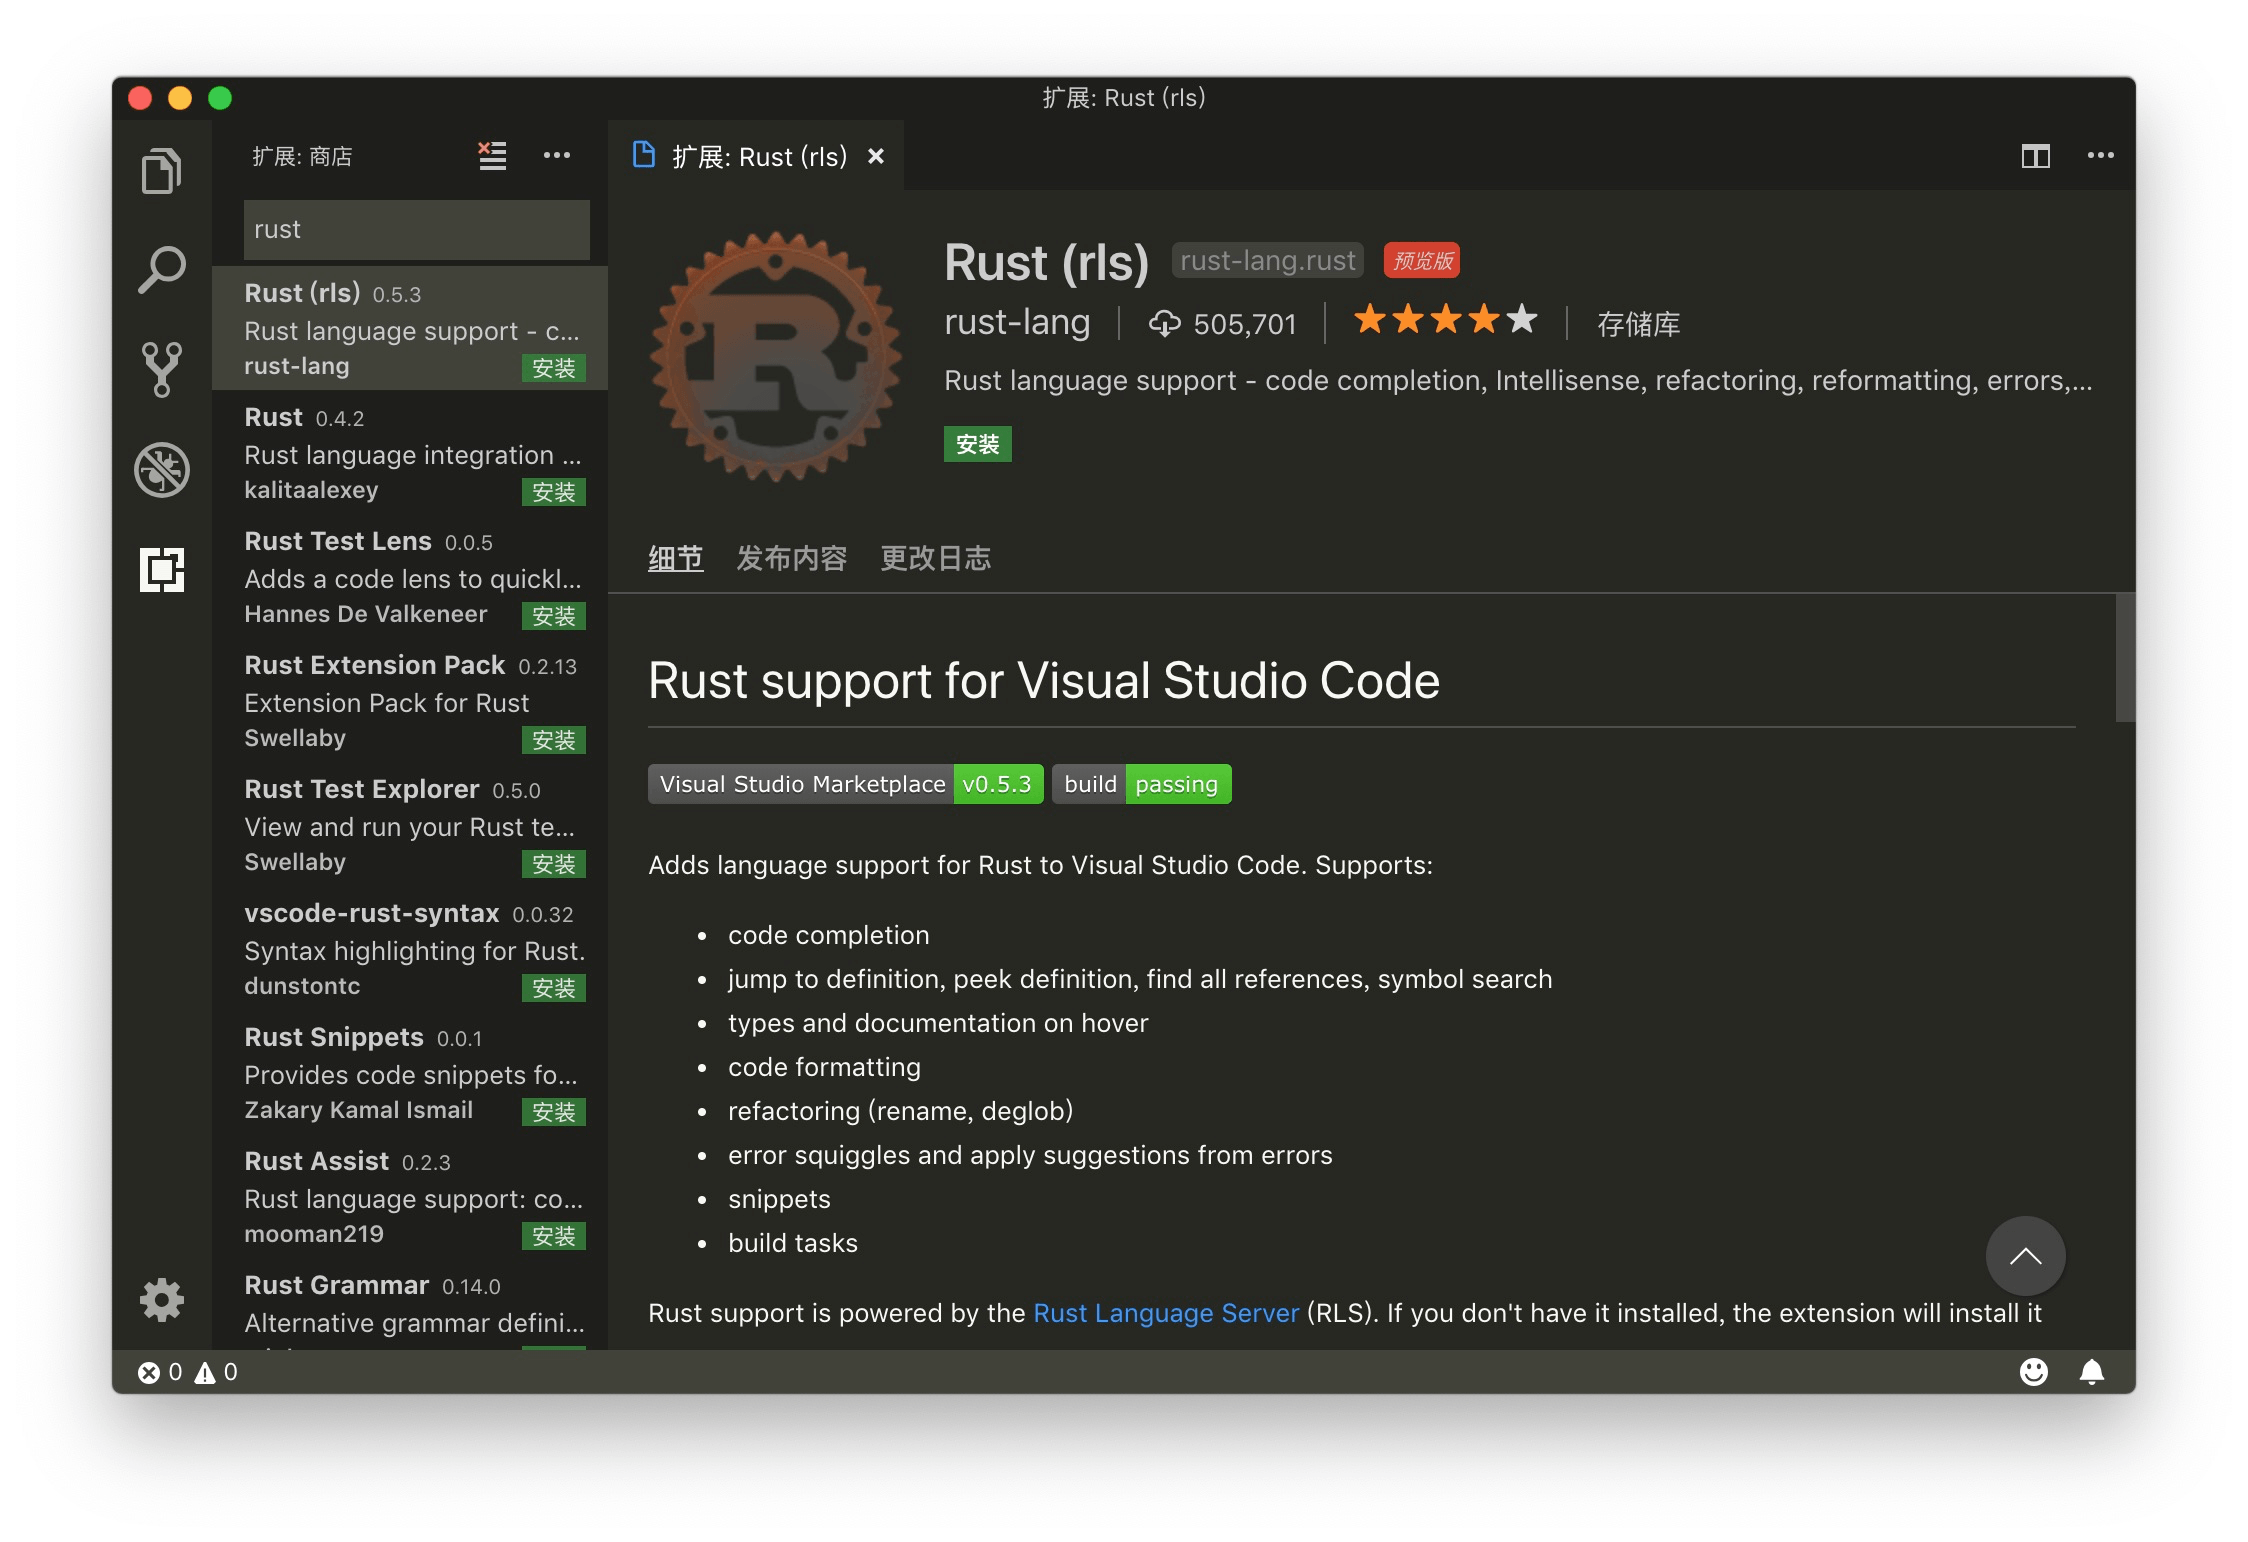The width and height of the screenshot is (2248, 1542).
Task: Select the Source Control icon
Action: [x=162, y=369]
